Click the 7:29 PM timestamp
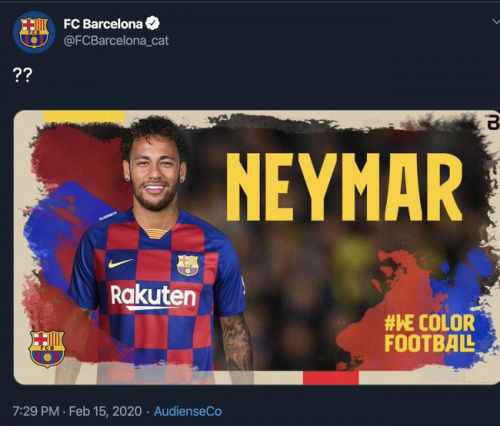 pos(36,411)
